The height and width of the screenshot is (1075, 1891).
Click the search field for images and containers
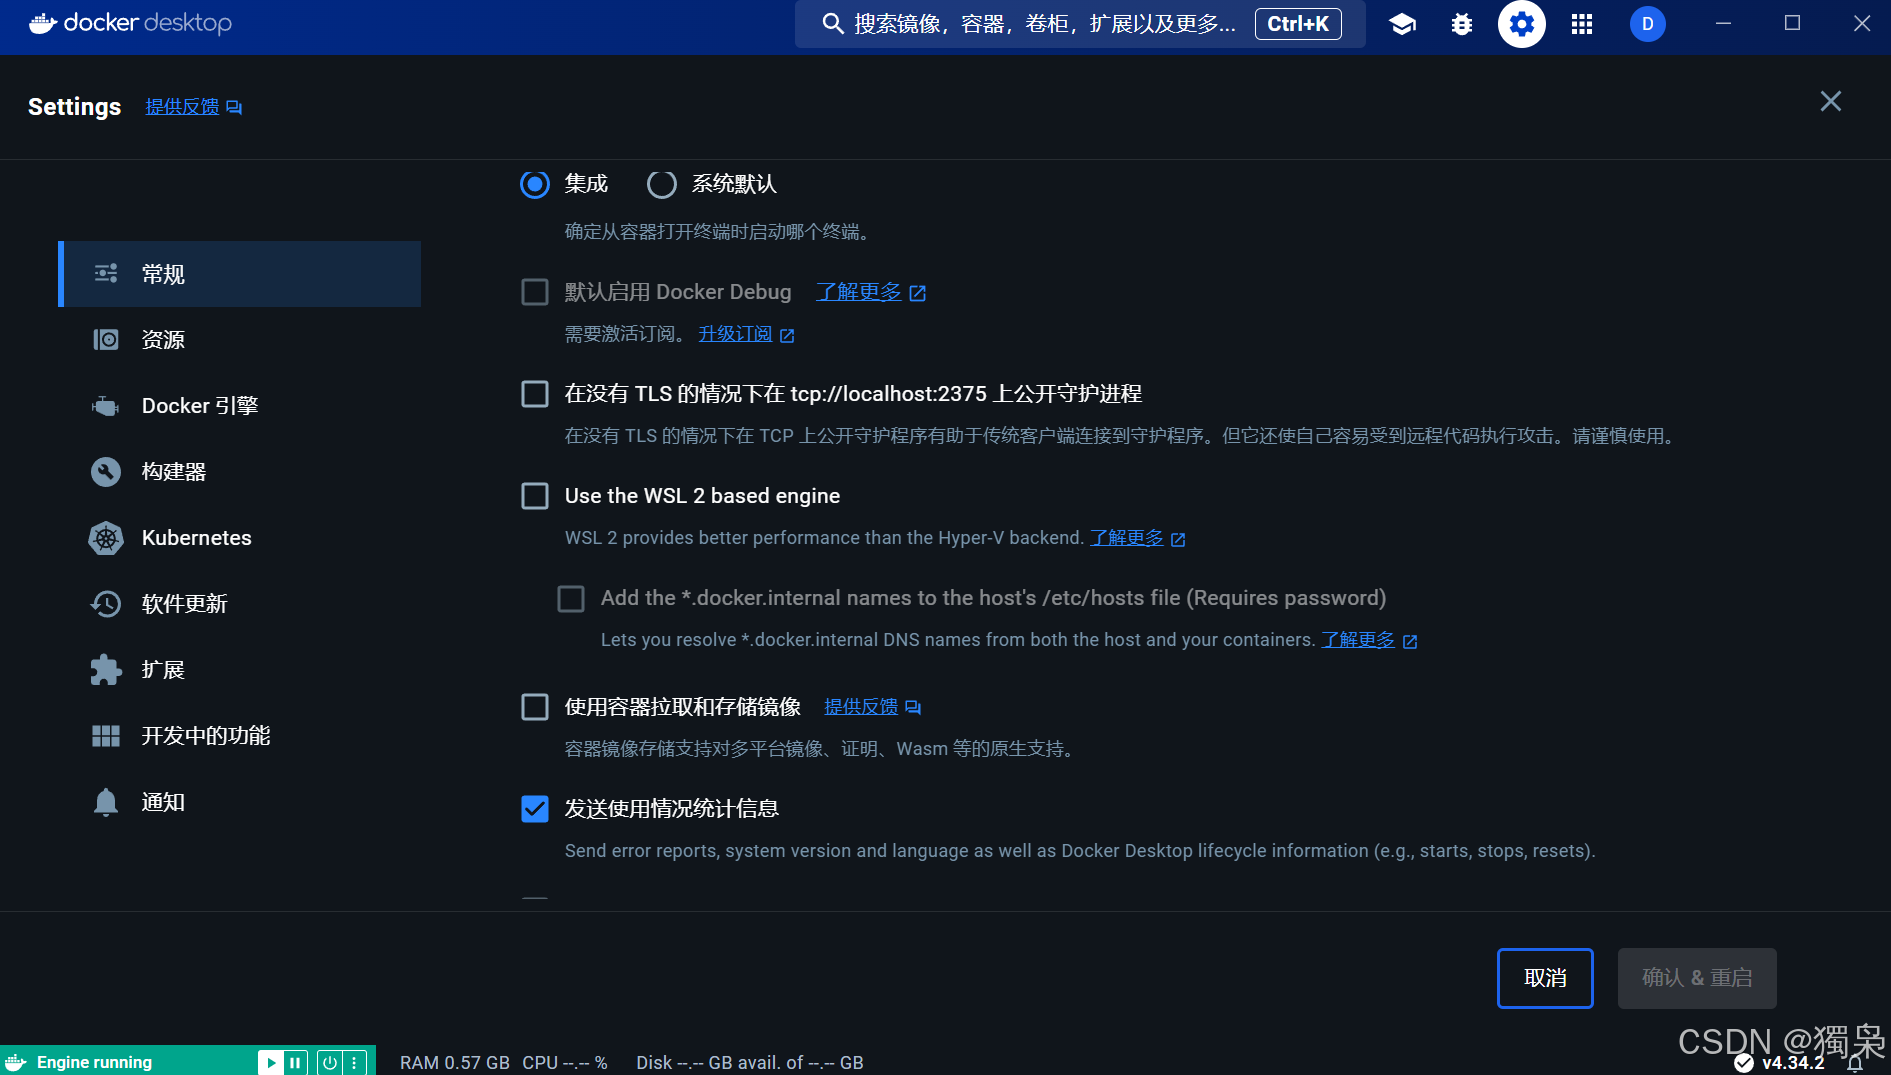1080,24
